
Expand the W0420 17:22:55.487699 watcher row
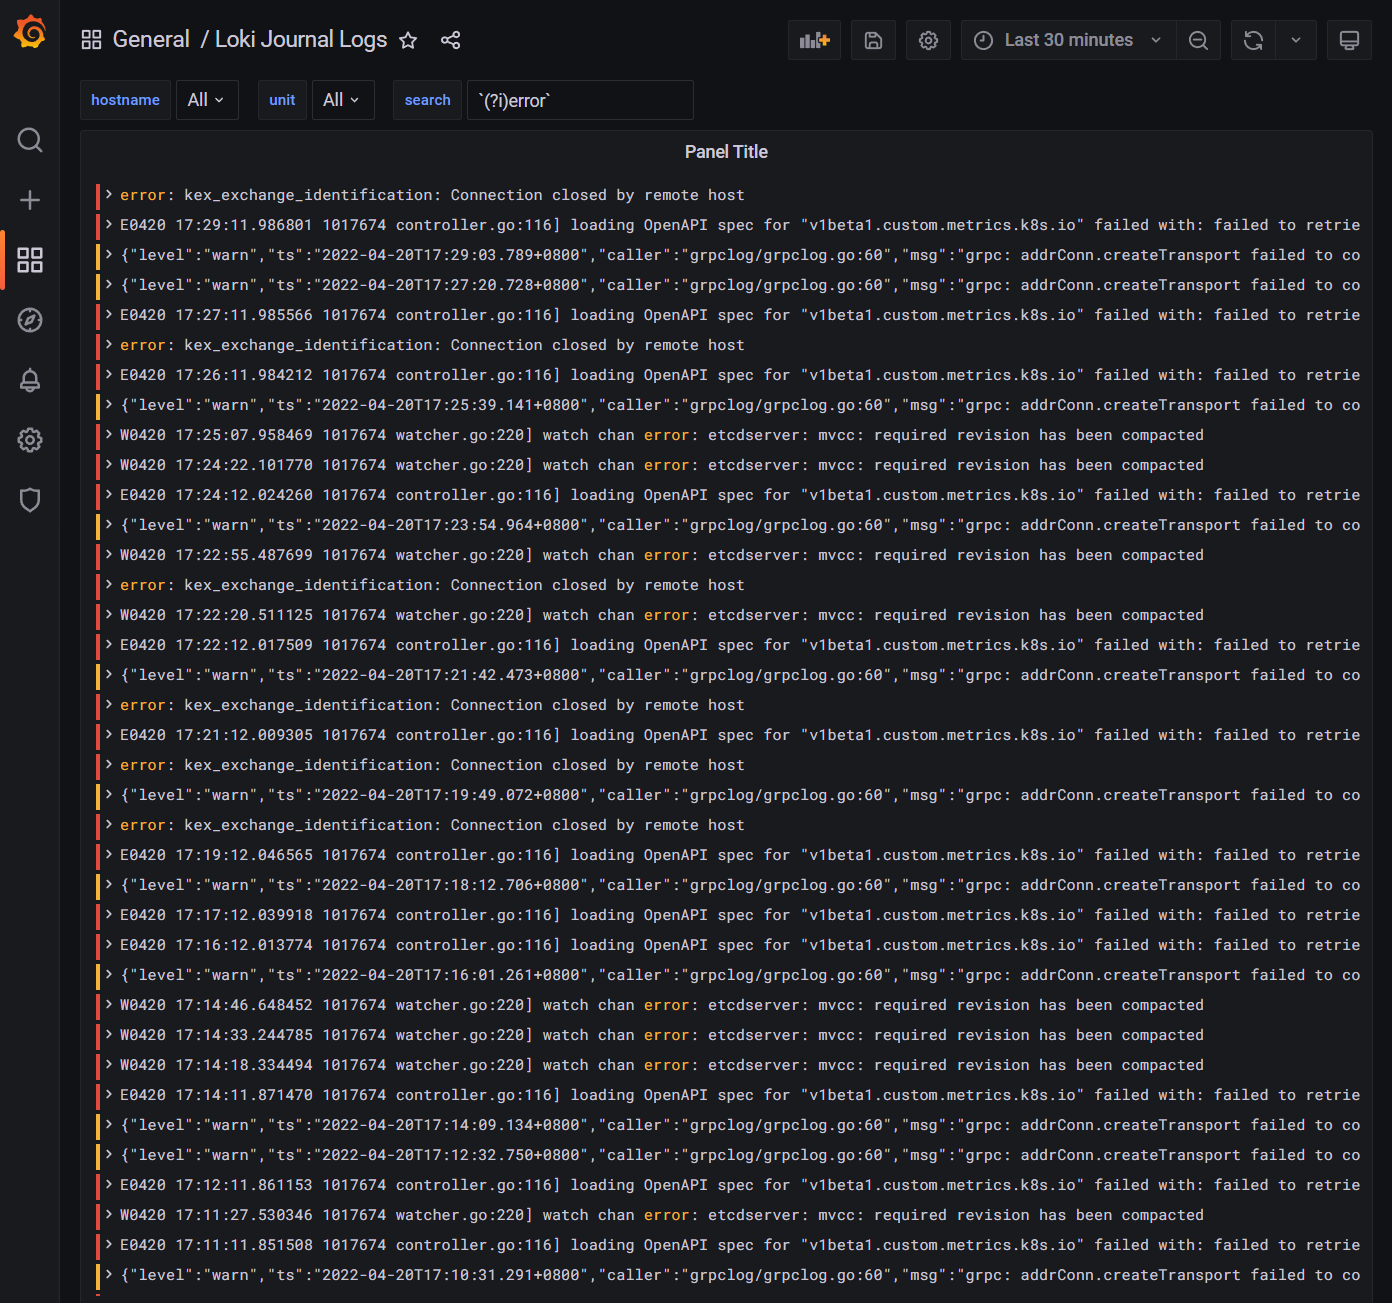(109, 554)
